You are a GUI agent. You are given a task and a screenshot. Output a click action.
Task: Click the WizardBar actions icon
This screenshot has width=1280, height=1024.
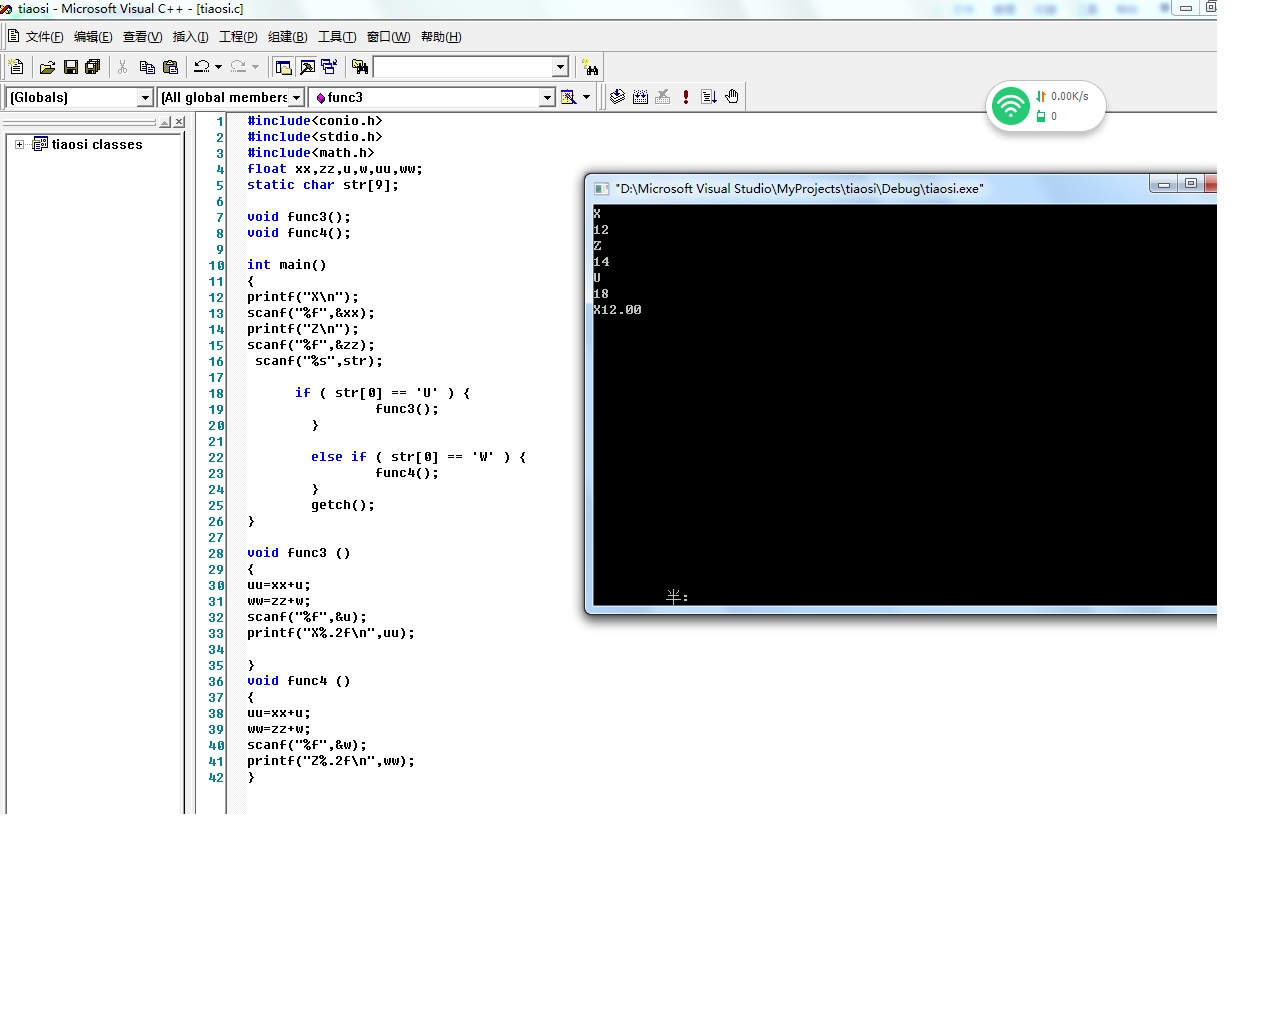pos(568,97)
